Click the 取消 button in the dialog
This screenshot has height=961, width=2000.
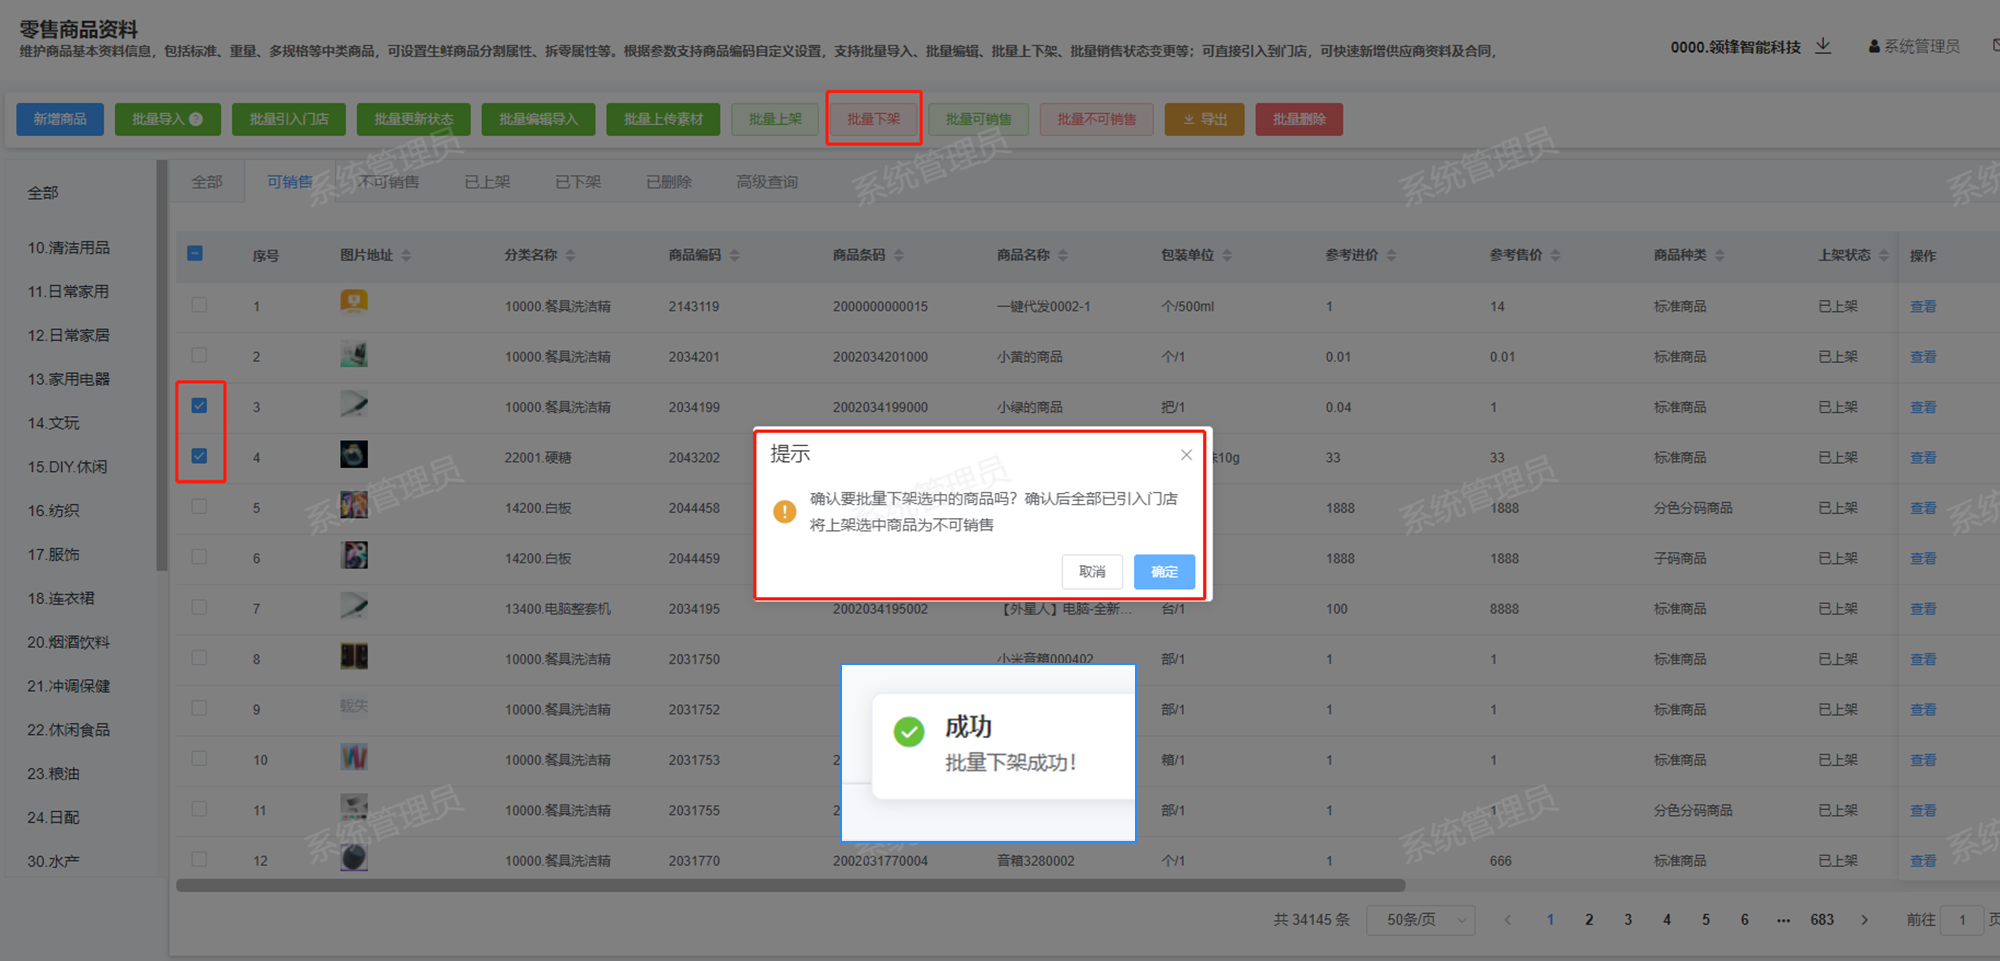(x=1092, y=572)
